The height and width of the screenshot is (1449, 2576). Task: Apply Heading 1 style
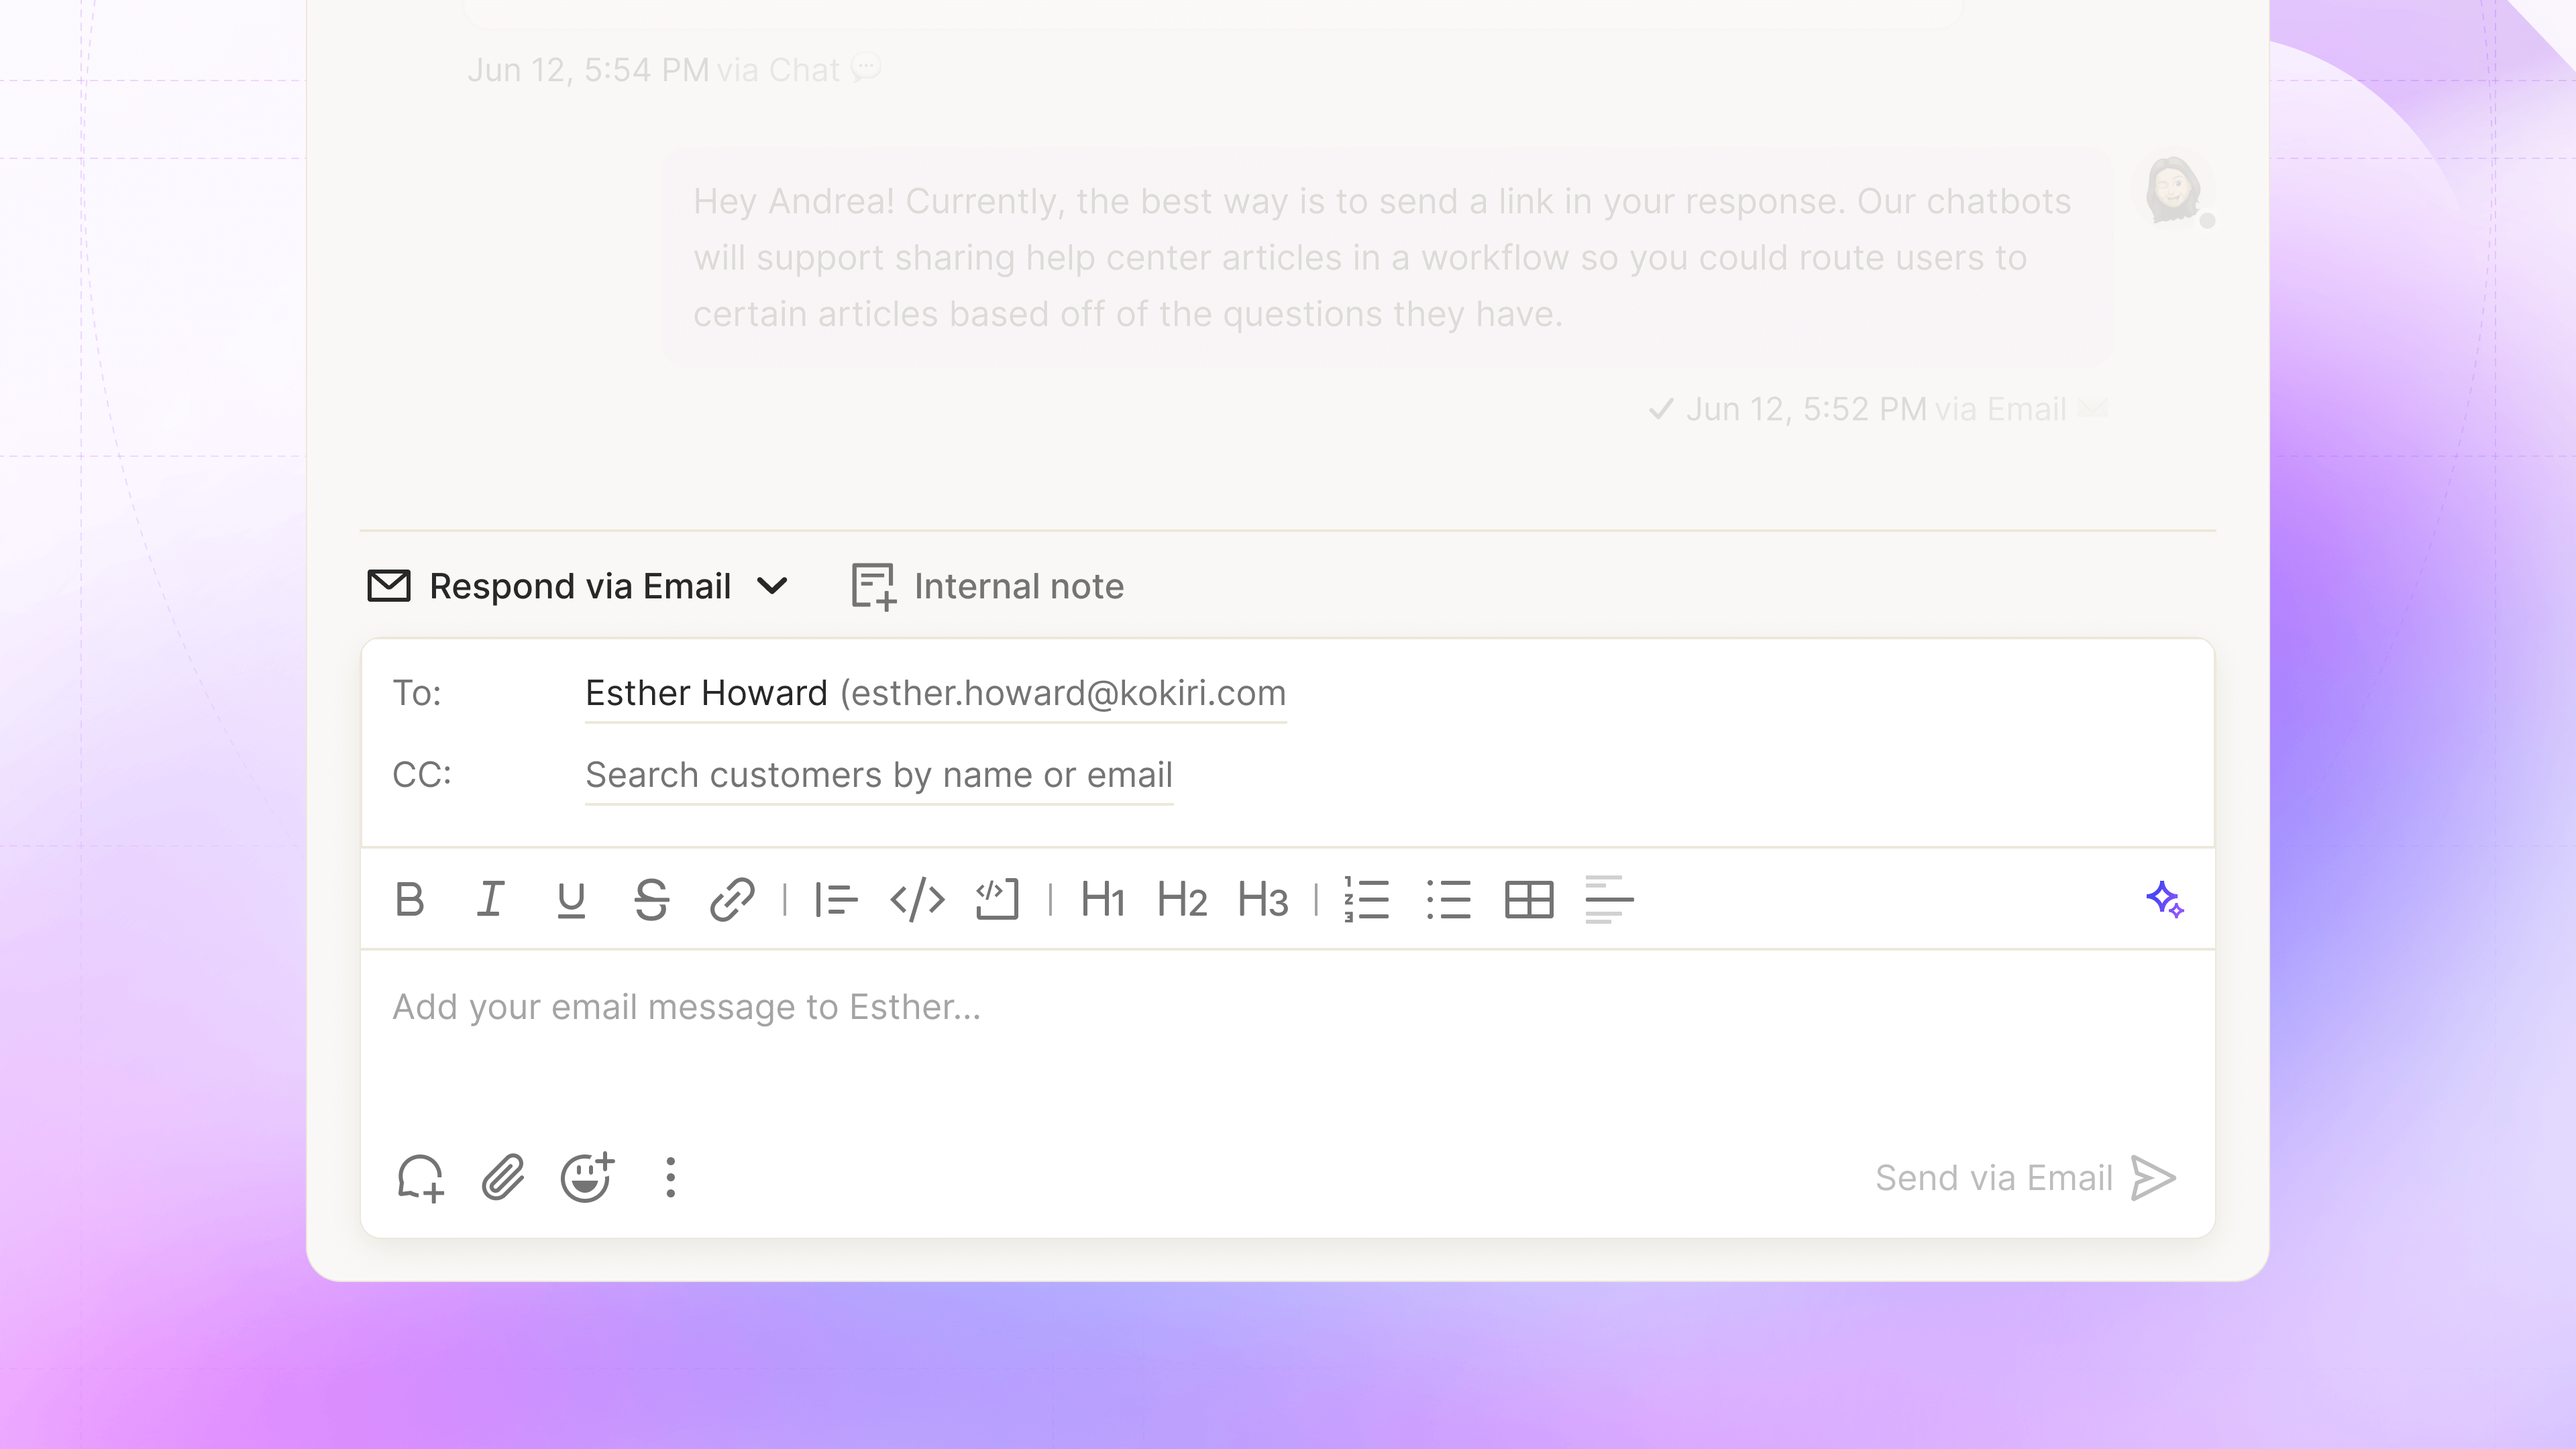(x=1103, y=899)
